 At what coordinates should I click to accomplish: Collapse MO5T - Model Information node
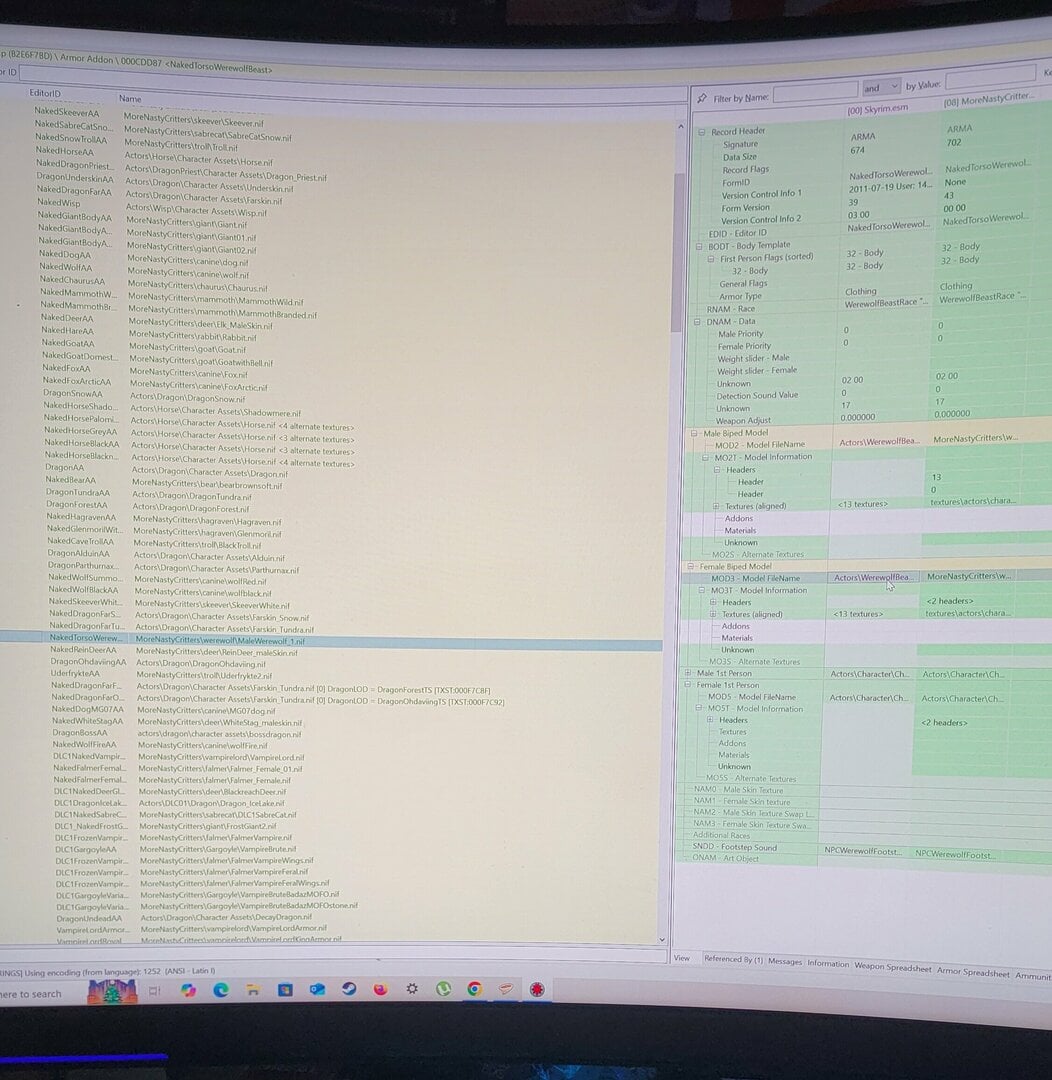pos(699,708)
